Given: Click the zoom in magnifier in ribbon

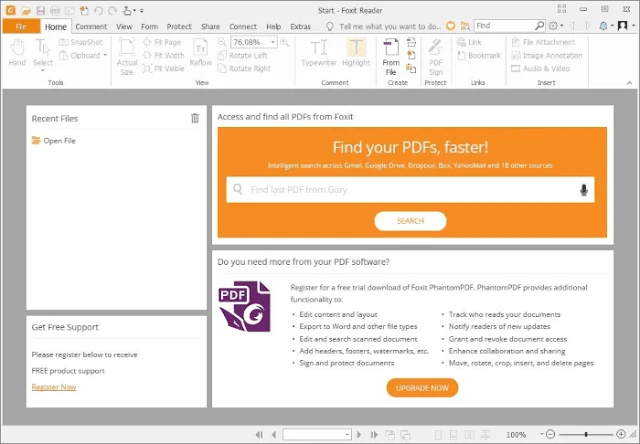Looking at the screenshot, I should [x=284, y=42].
